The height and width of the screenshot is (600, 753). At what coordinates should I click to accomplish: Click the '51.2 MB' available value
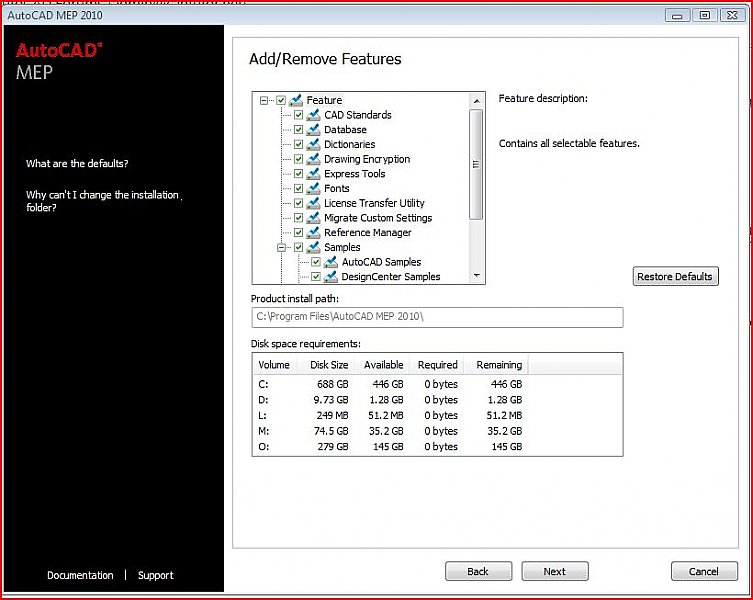click(386, 416)
